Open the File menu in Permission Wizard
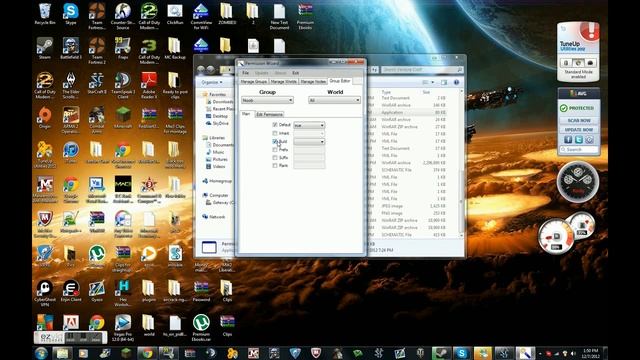640x360 pixels. coord(245,73)
